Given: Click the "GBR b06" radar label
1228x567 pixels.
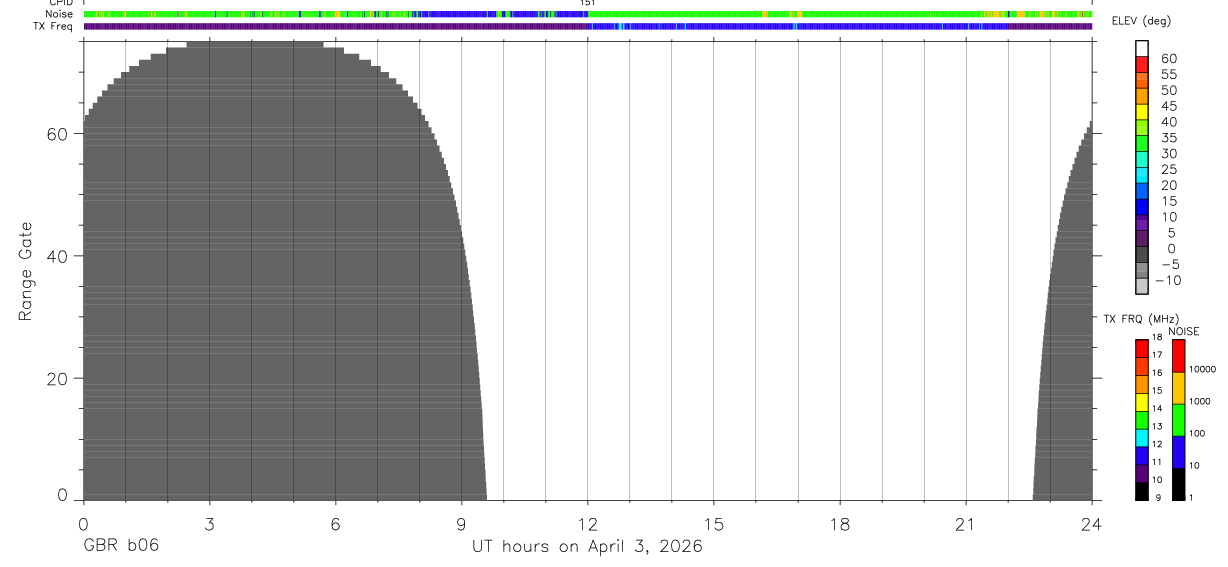Looking at the screenshot, I should tap(120, 547).
